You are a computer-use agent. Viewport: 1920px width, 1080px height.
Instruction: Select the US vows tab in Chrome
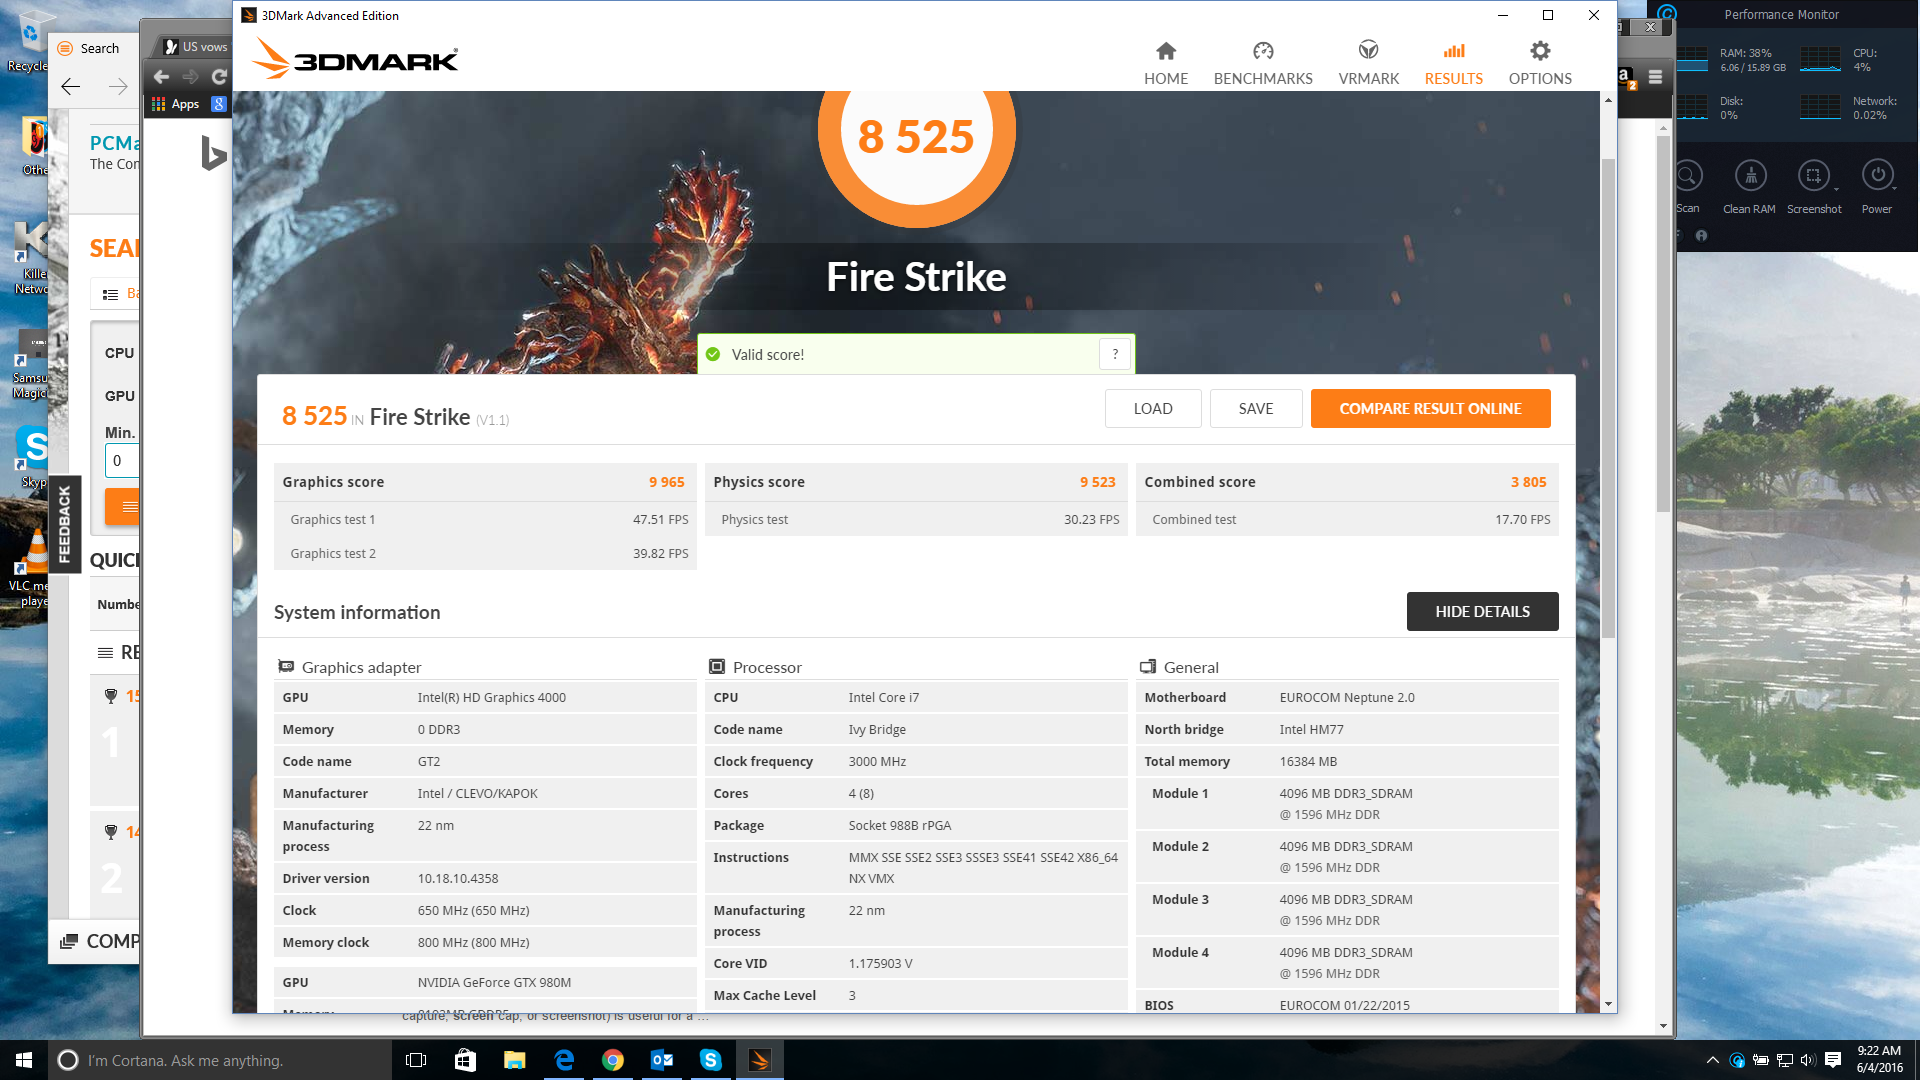pos(196,47)
